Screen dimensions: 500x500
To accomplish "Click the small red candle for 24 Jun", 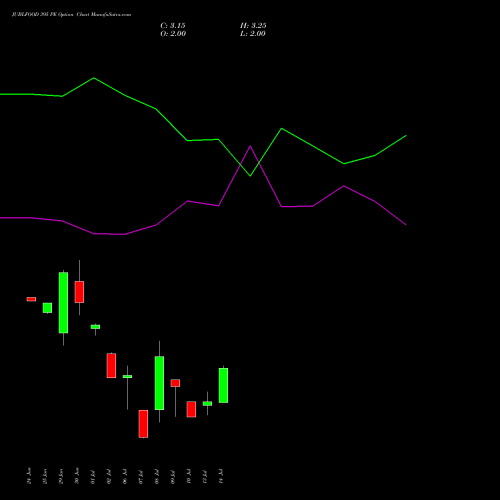I will (x=31, y=299).
